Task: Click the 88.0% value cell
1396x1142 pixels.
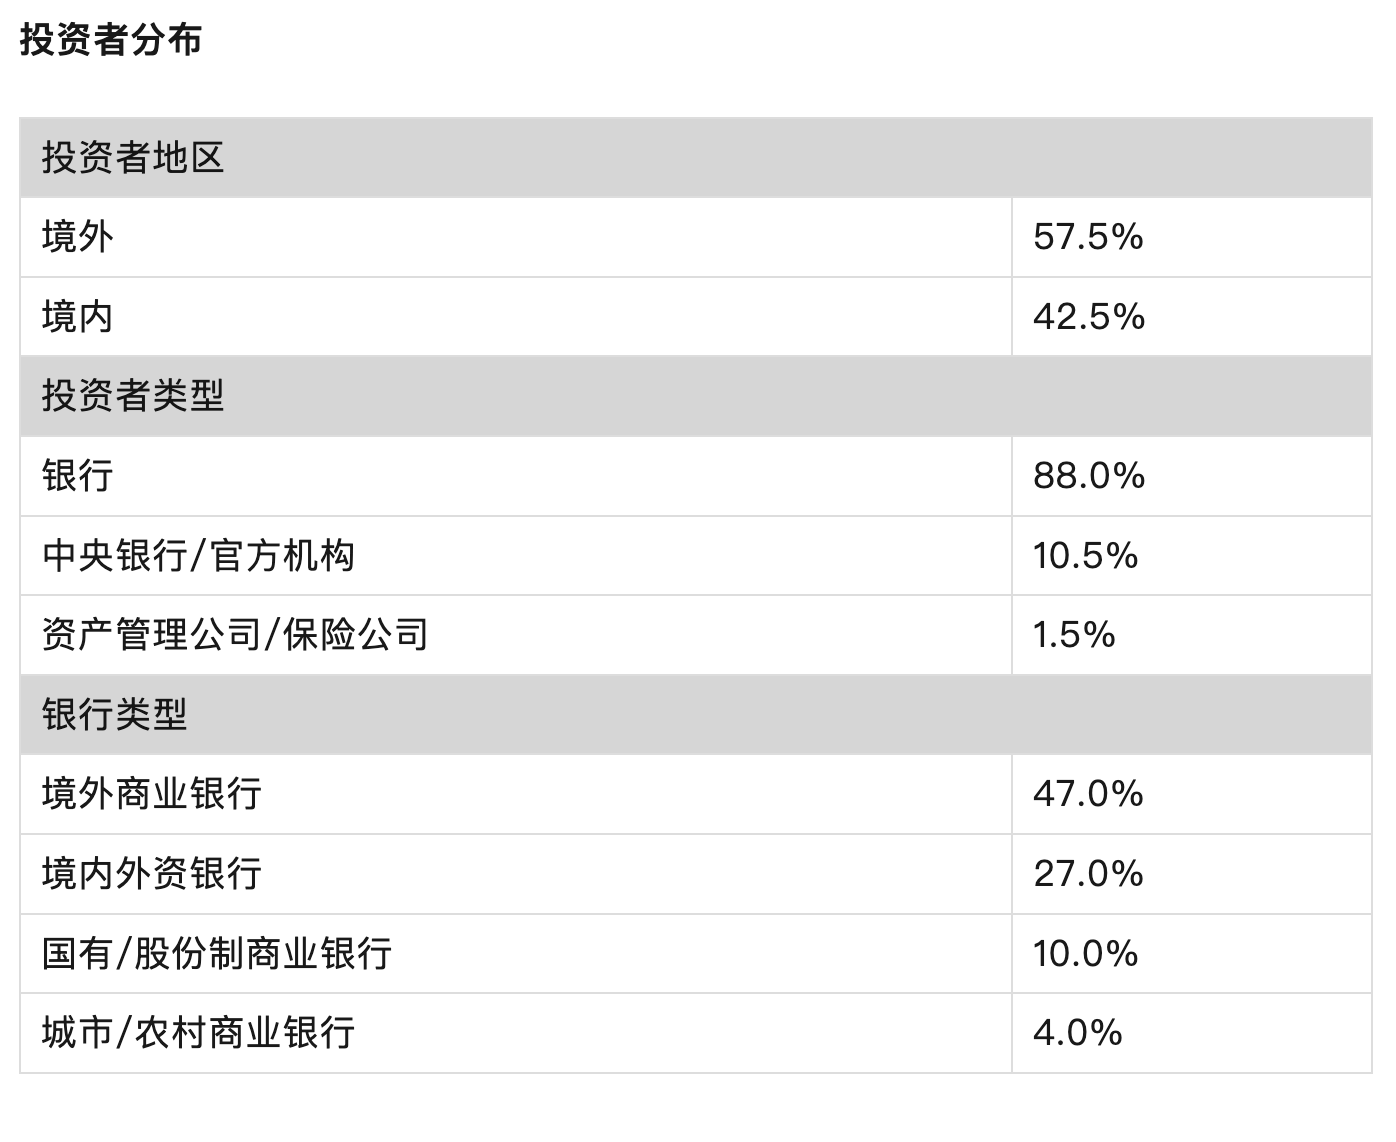Action: point(1089,476)
